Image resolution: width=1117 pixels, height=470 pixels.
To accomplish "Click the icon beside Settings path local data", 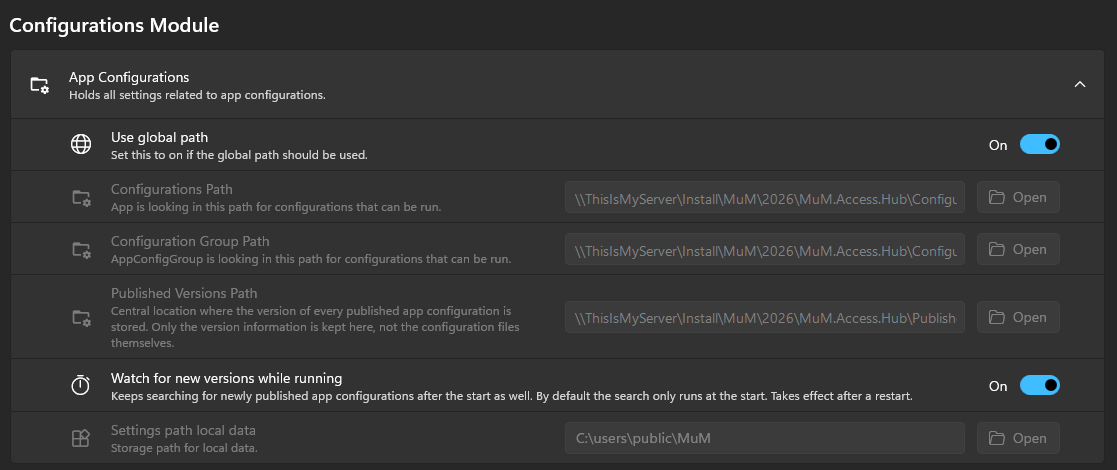I will click(80, 438).
